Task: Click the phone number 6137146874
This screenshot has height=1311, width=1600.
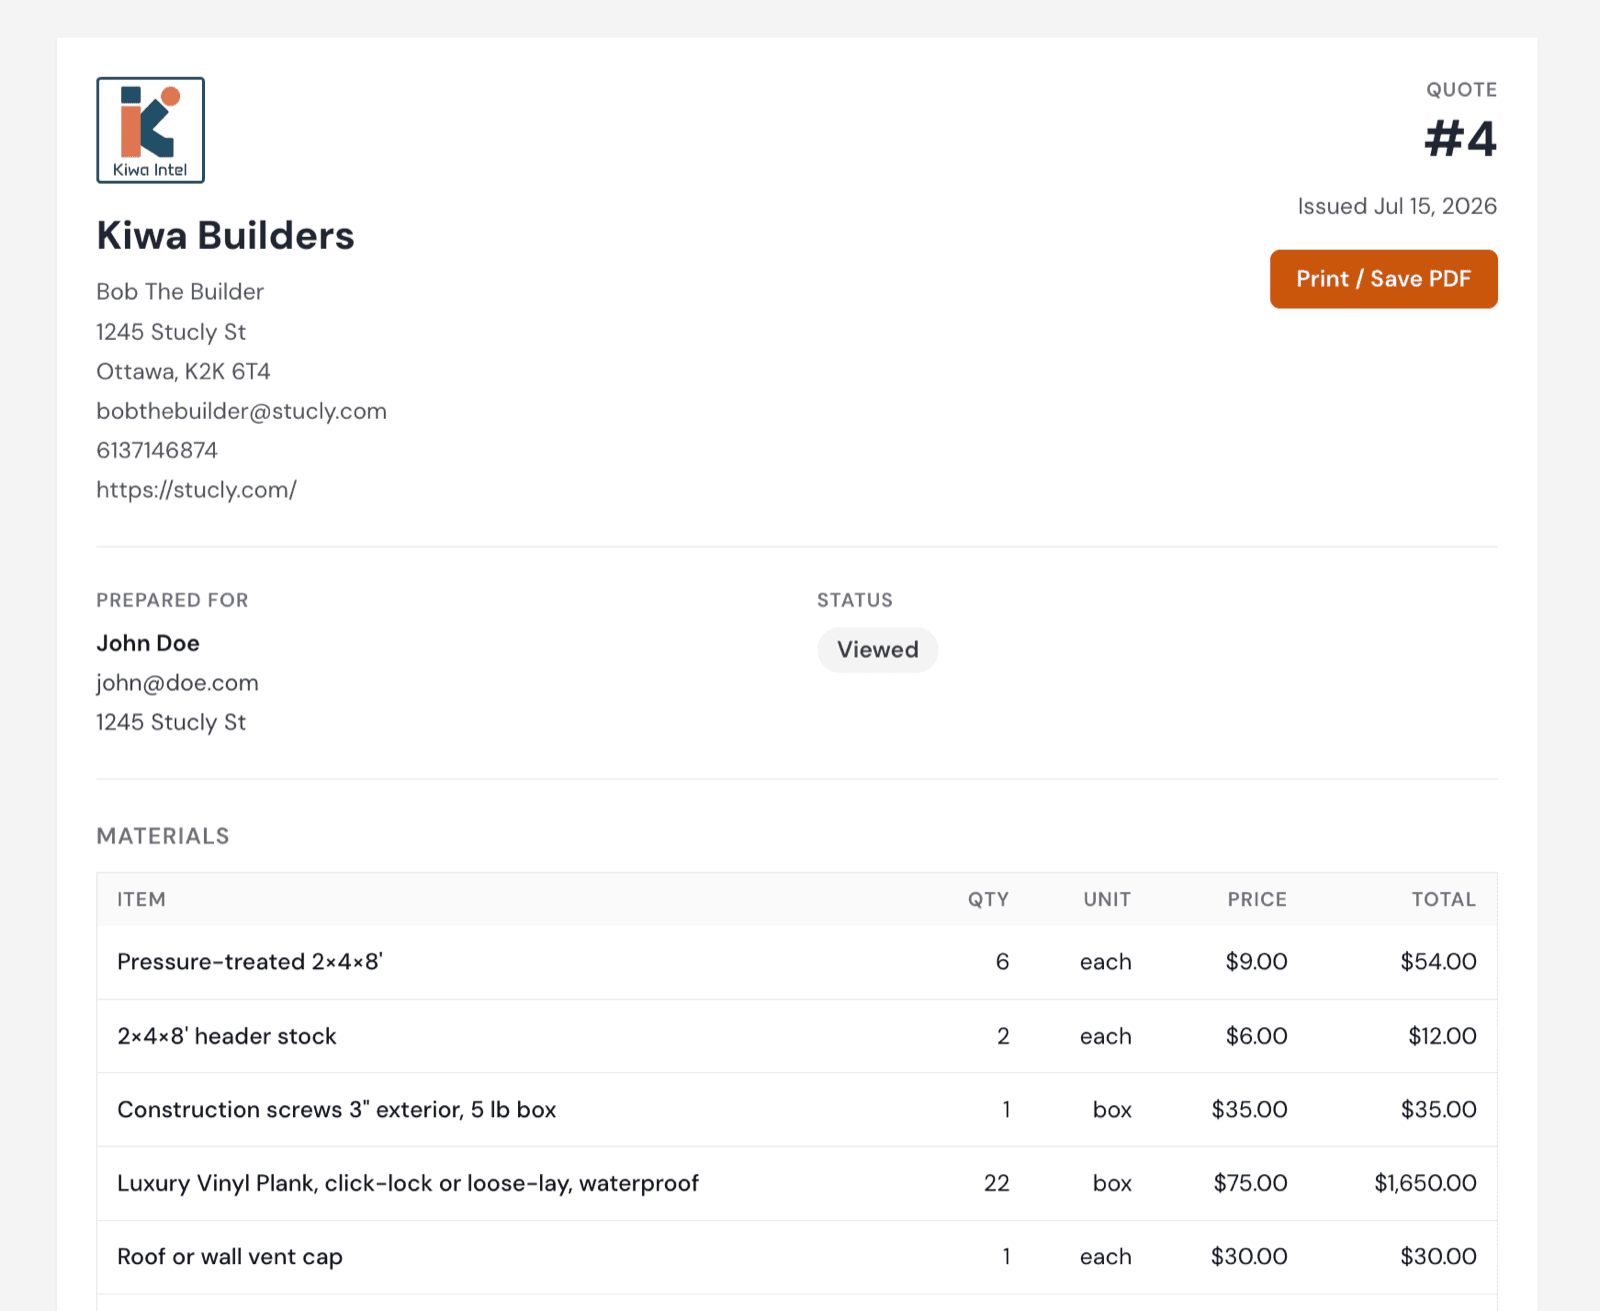Action: point(157,451)
